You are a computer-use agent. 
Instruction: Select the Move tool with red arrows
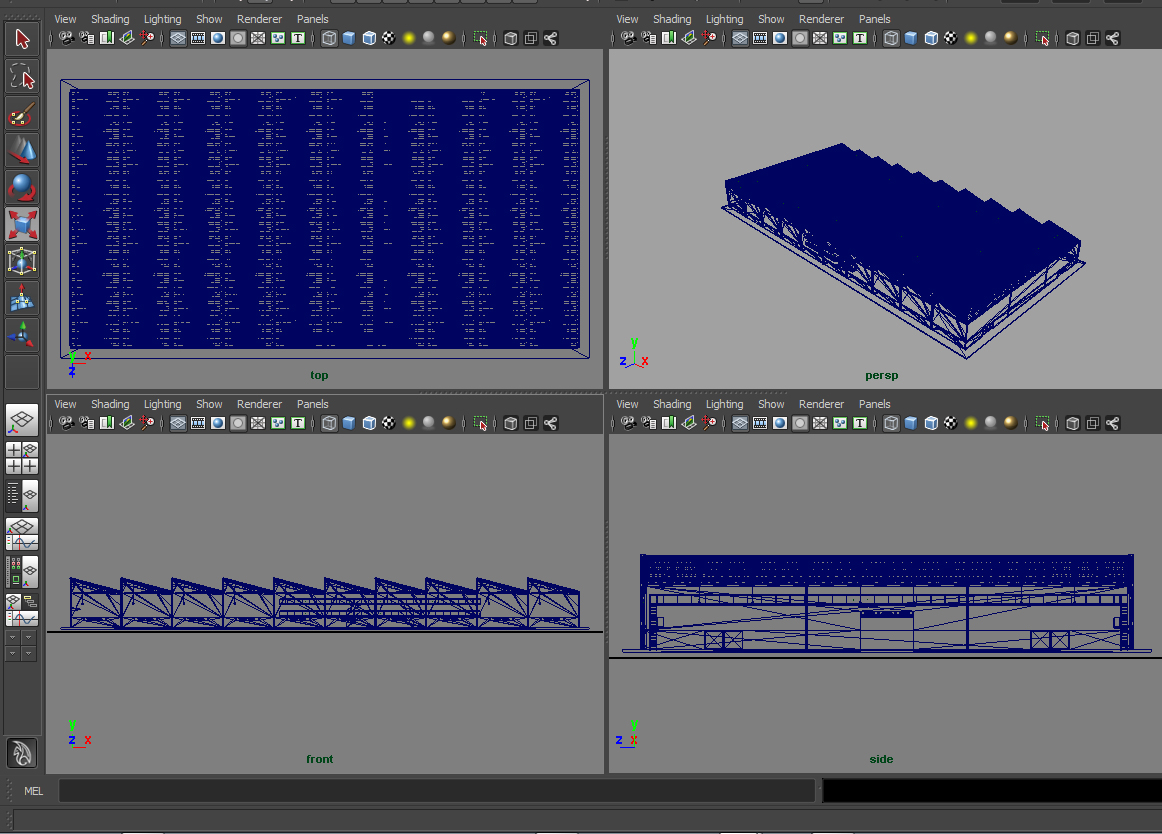coord(22,150)
